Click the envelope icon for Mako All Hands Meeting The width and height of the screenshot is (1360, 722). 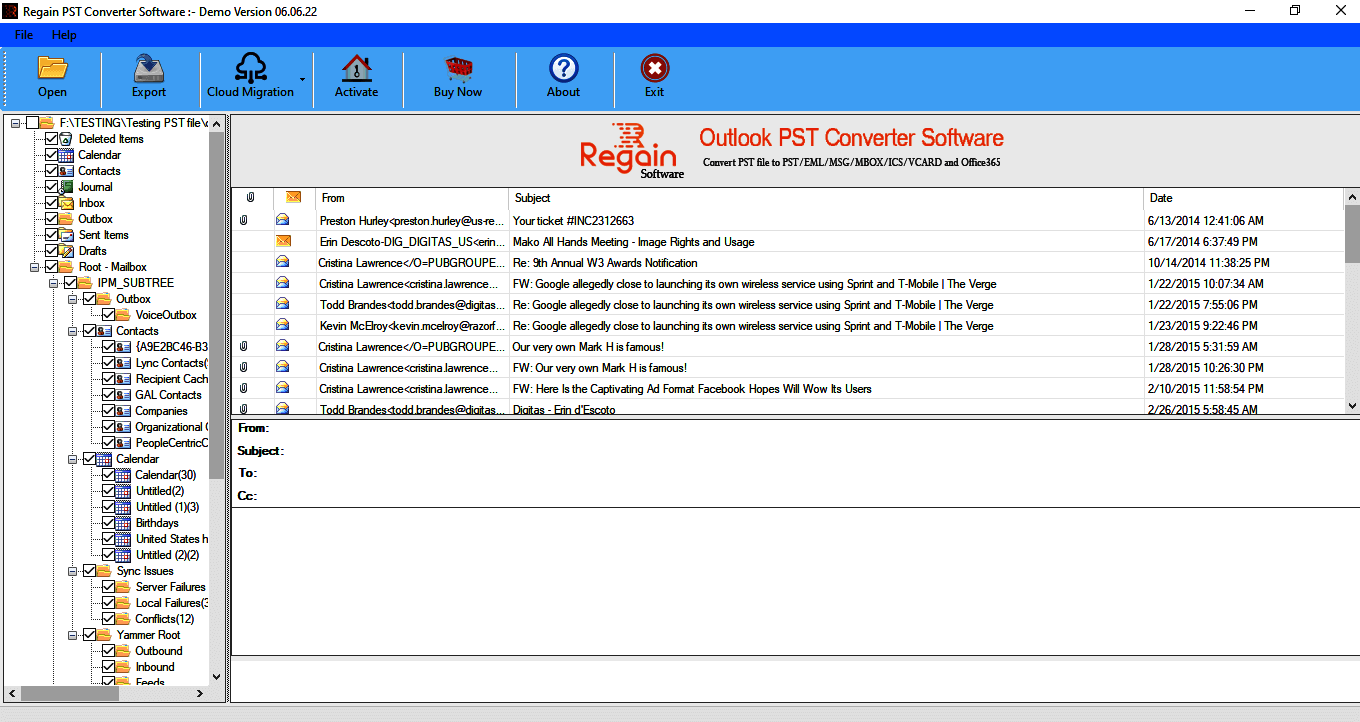tap(283, 241)
